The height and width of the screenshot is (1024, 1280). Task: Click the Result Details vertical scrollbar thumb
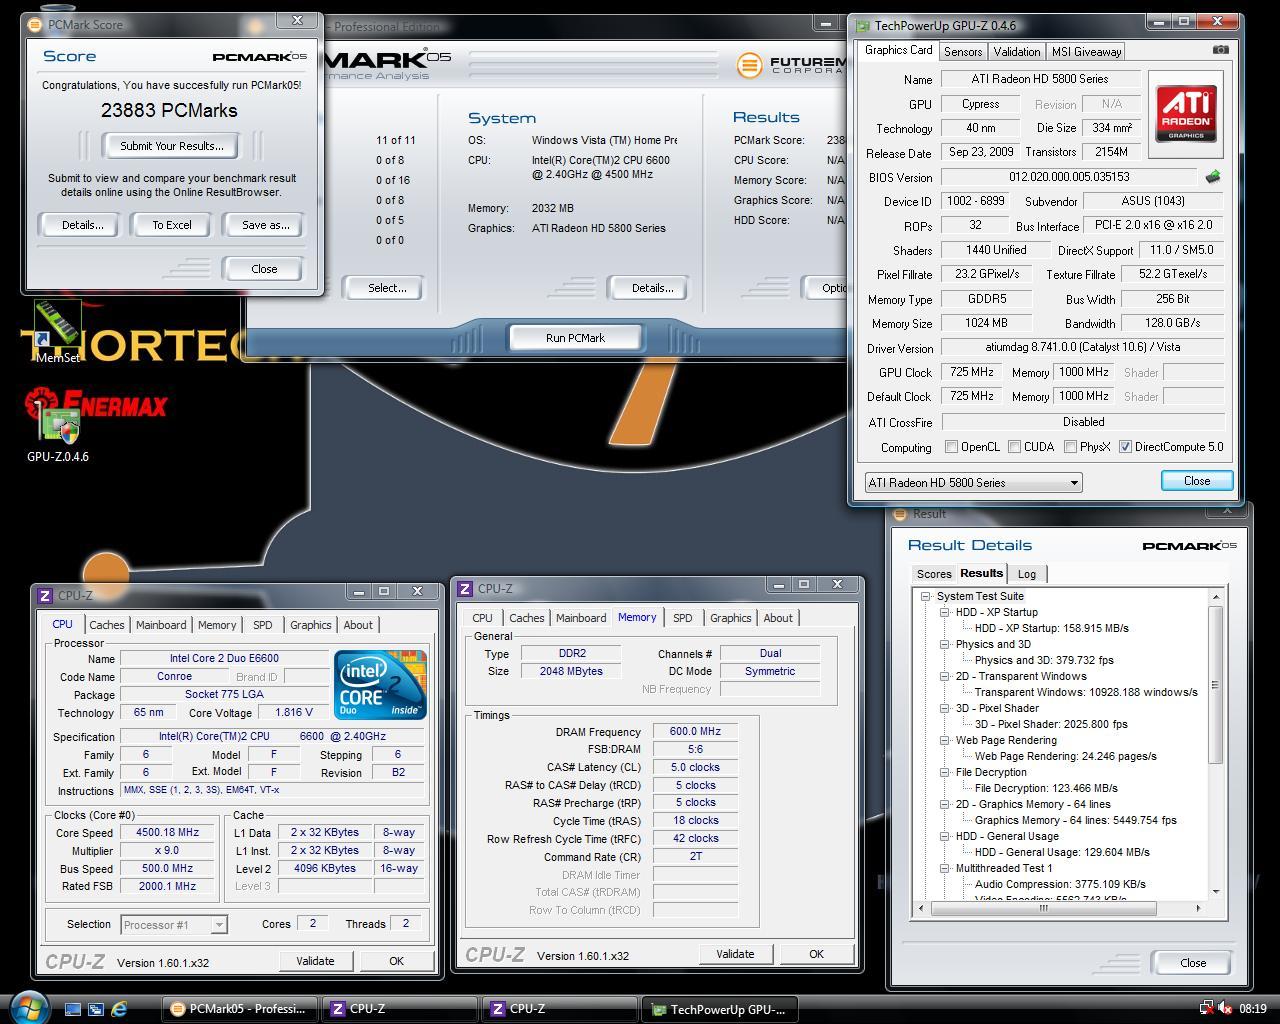coord(1216,685)
